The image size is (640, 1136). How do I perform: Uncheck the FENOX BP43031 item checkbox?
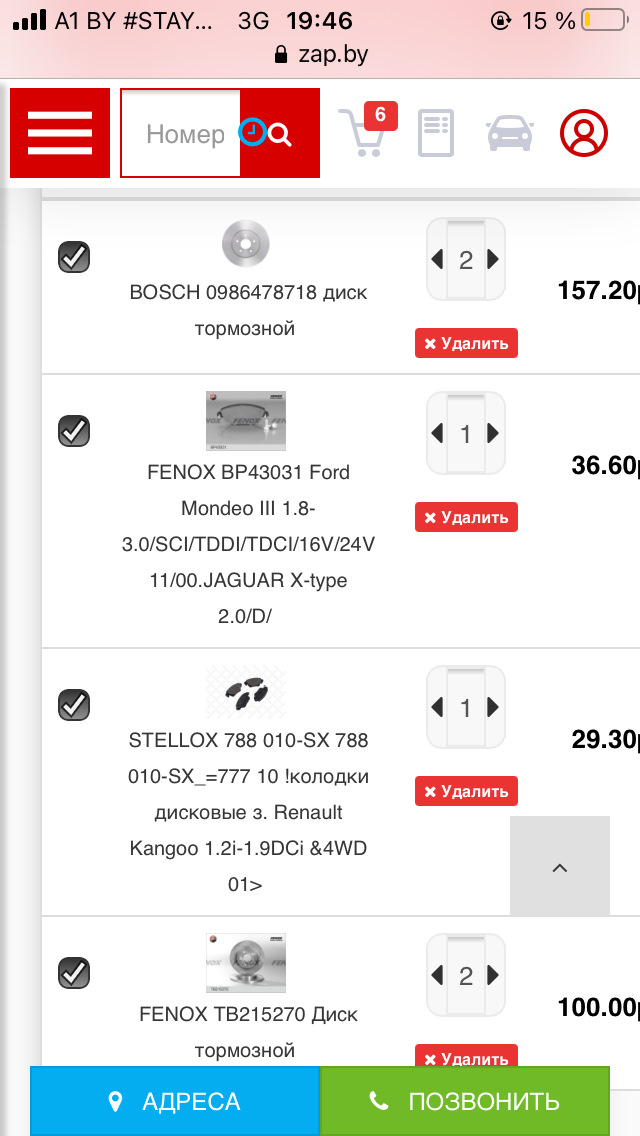[74, 431]
